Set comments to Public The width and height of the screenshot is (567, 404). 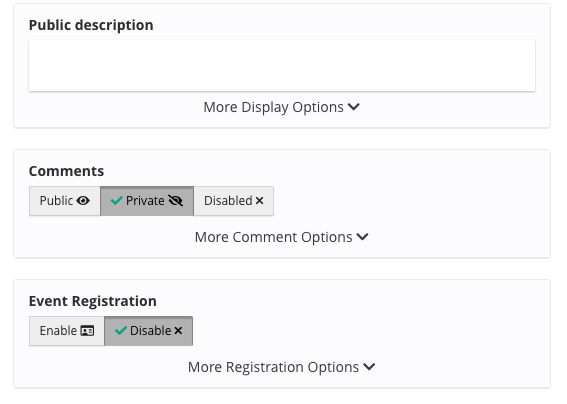[65, 201]
